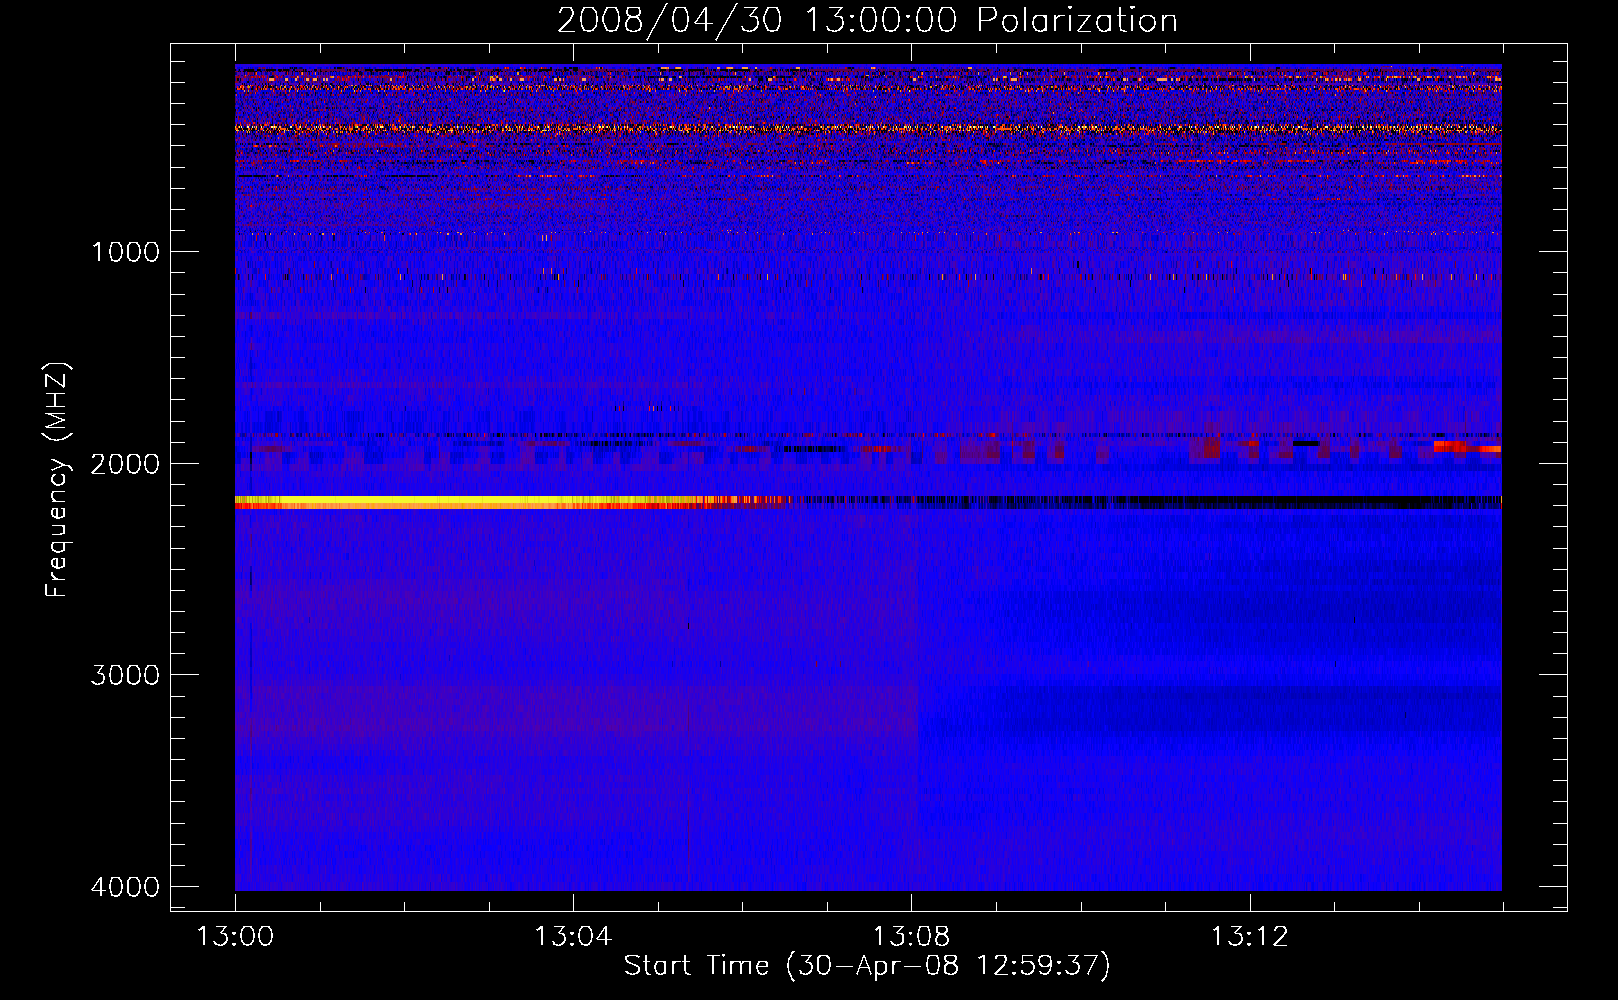Click the 2000 frequency tick label

pos(125,464)
